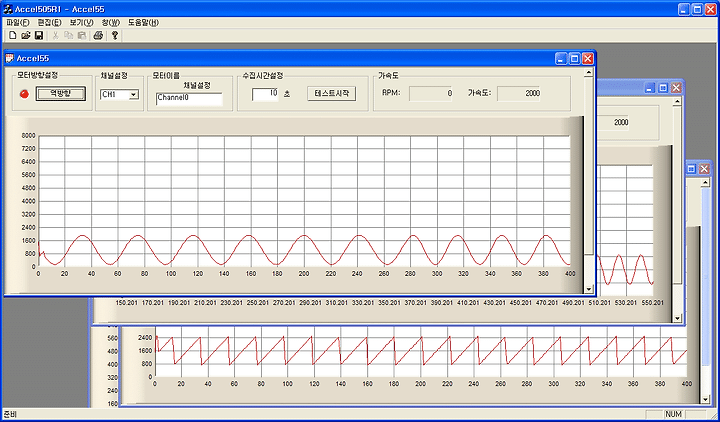720x422 pixels.
Task: Minimize the second background child window
Action: tap(649, 88)
